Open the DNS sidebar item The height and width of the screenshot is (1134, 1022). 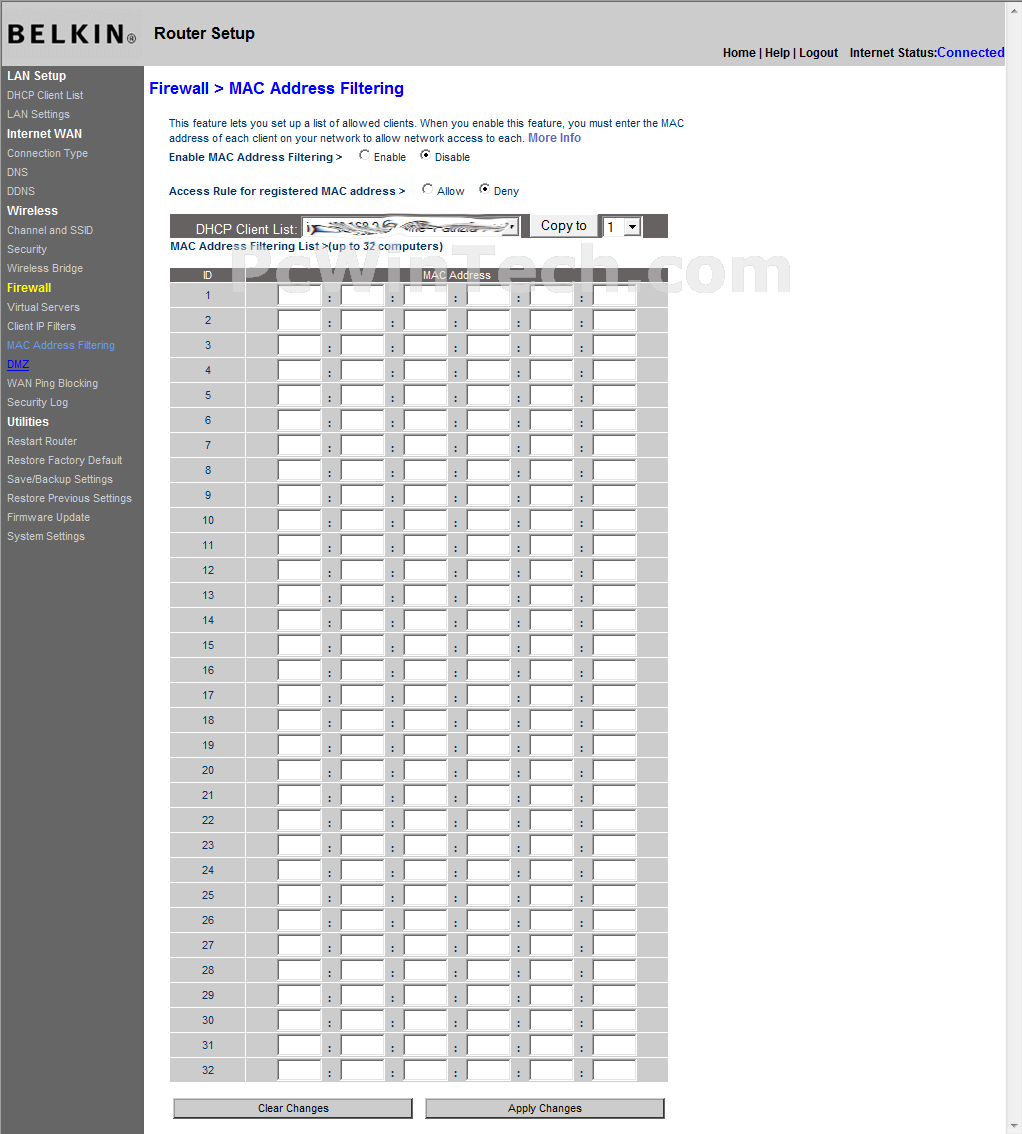[x=17, y=172]
